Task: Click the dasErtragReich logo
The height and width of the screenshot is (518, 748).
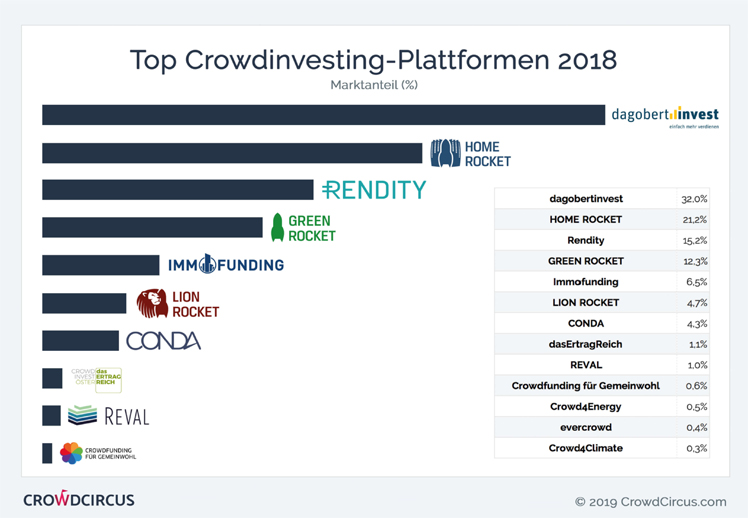Action: [x=97, y=378]
